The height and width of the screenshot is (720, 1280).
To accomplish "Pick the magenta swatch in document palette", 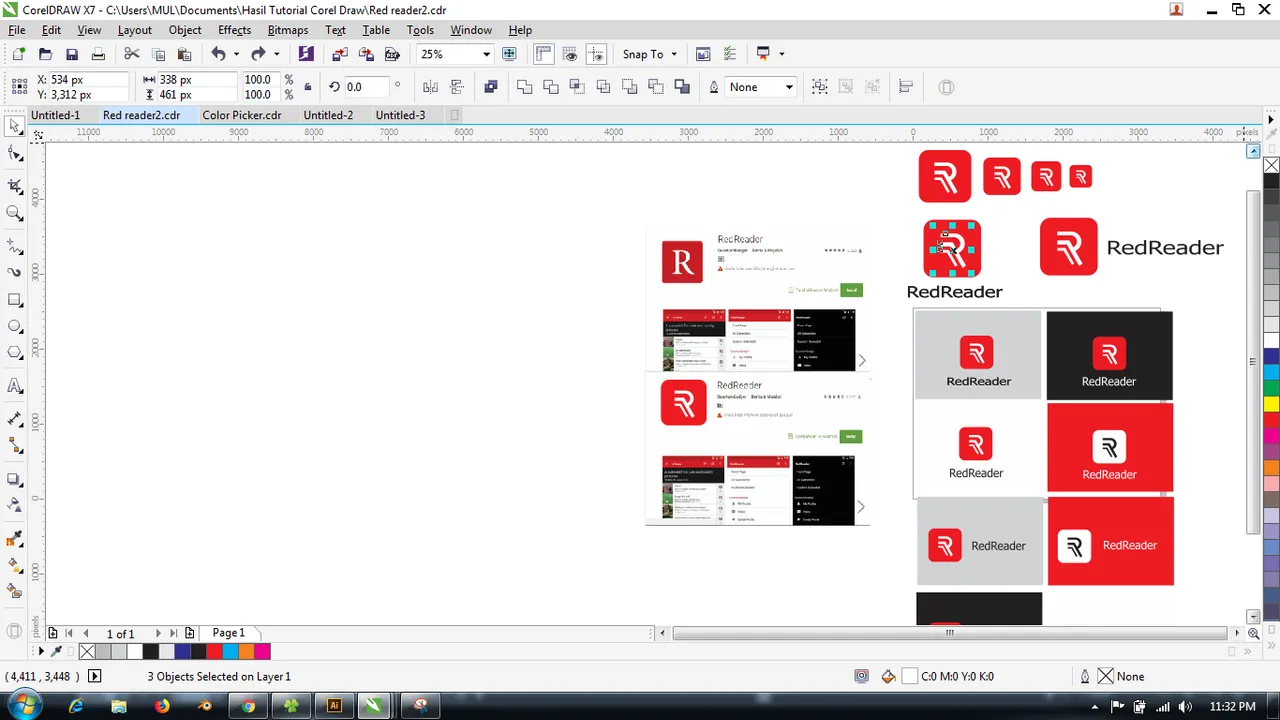I will (x=262, y=652).
